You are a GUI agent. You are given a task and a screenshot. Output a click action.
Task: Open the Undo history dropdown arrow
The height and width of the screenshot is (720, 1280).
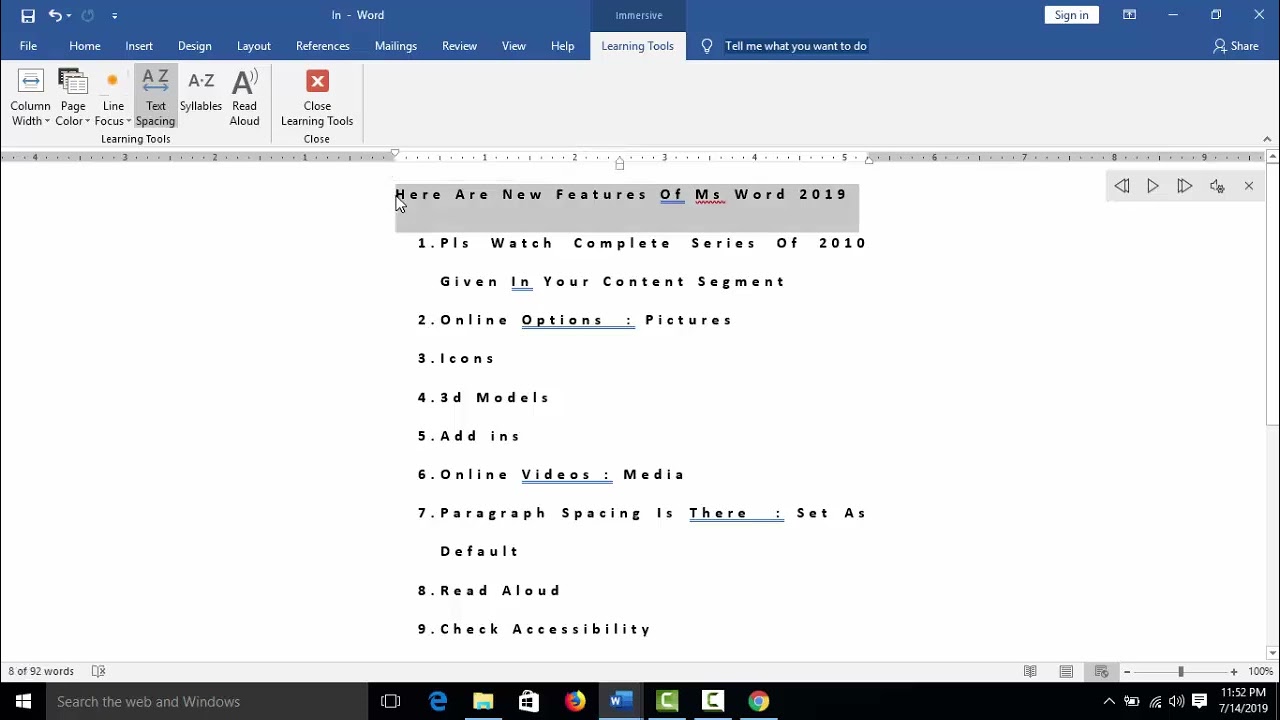pos(68,15)
